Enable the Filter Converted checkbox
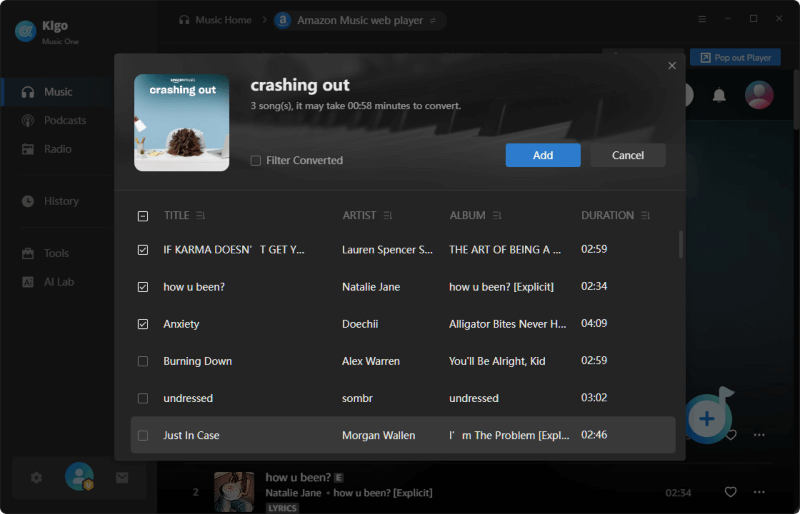The width and height of the screenshot is (800, 514). click(256, 160)
